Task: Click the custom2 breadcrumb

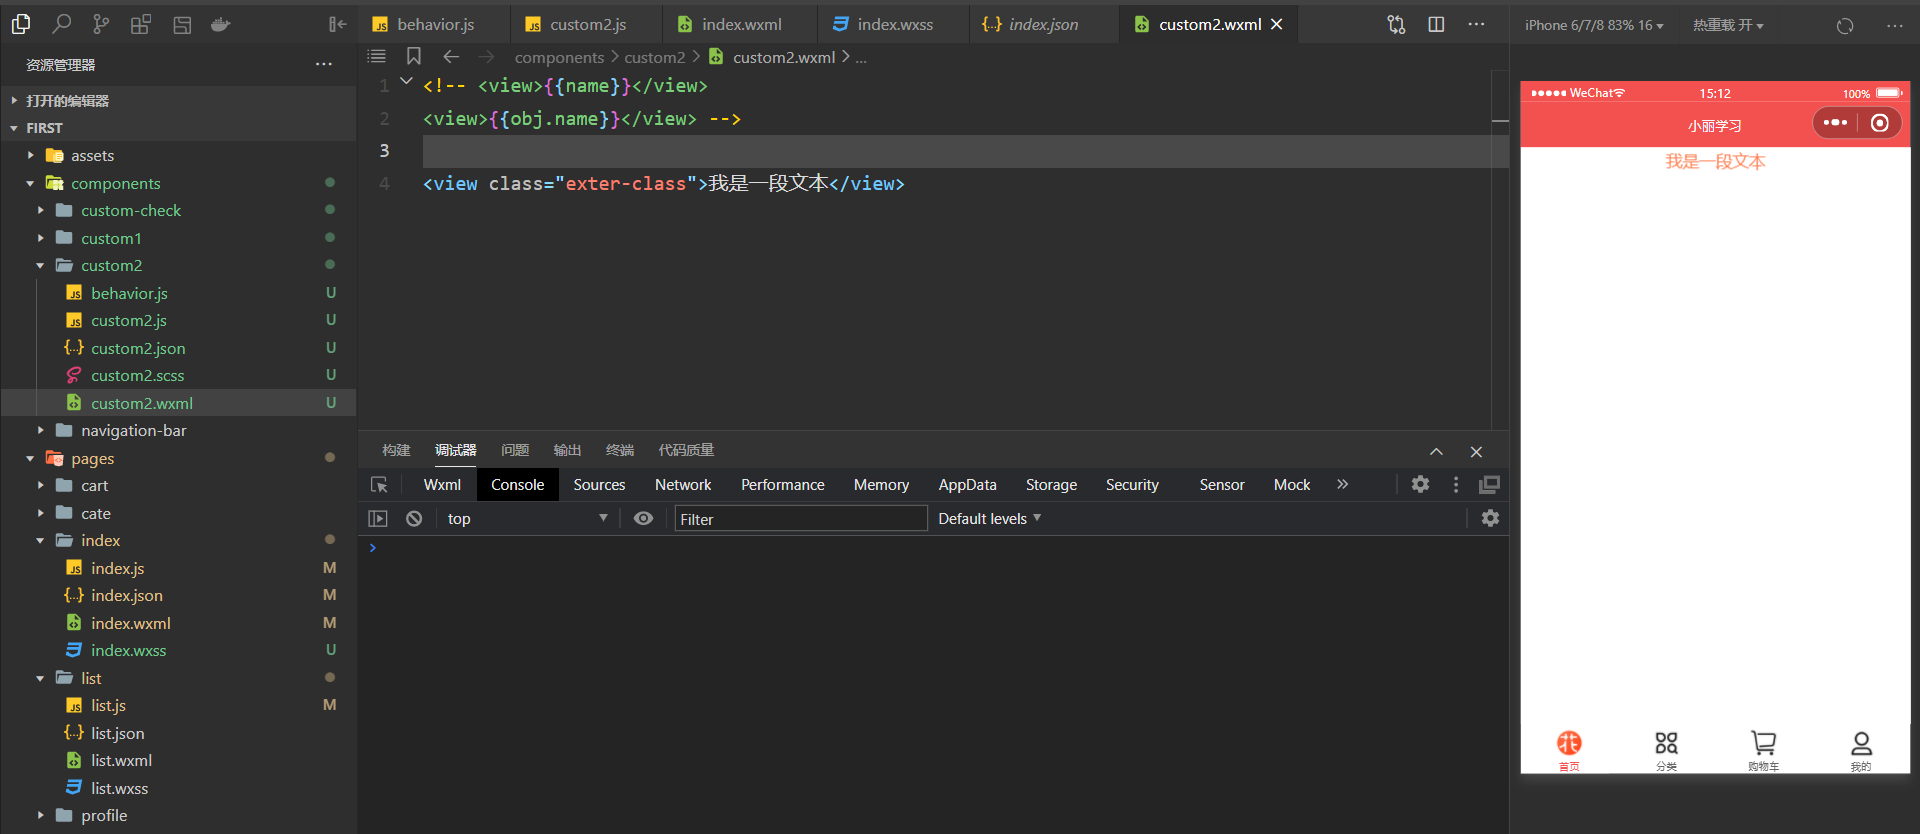Action: coord(655,57)
